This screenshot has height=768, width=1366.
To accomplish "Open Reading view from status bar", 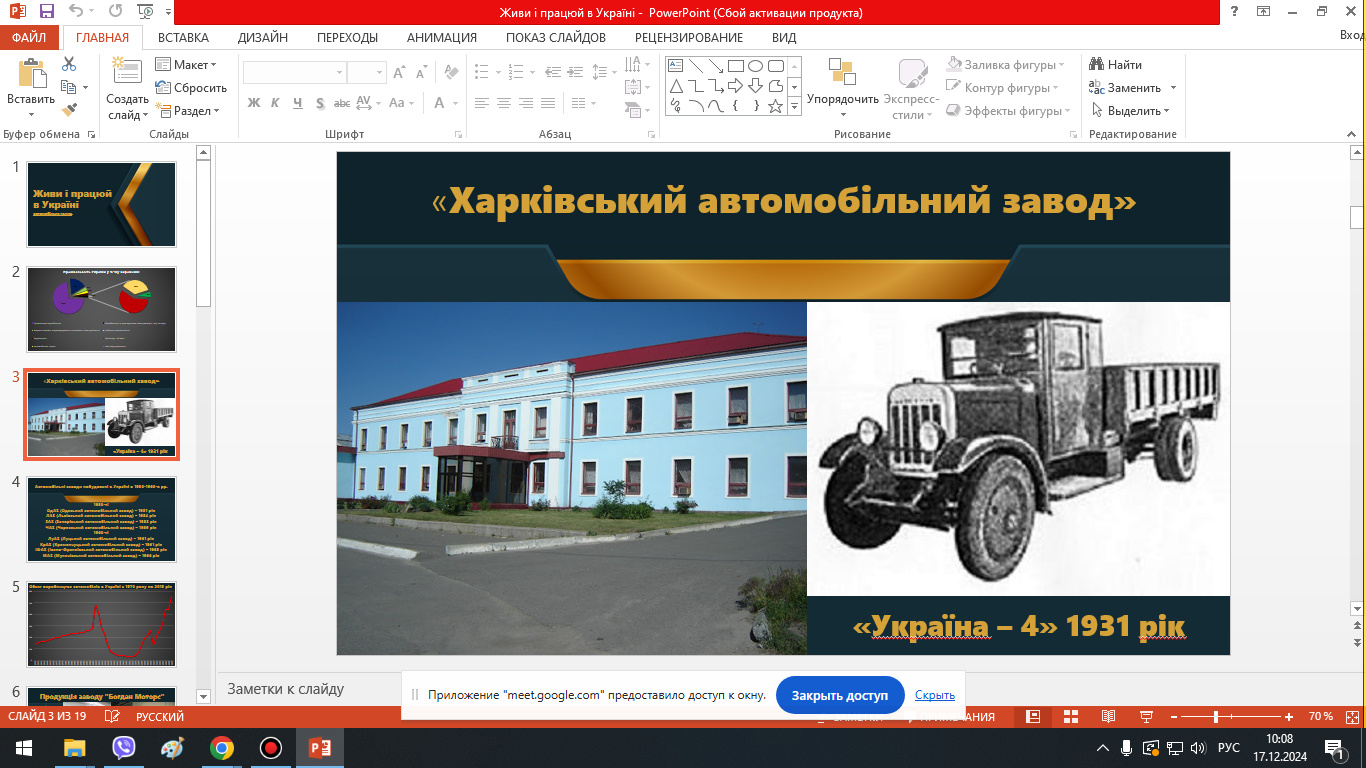I will point(1108,717).
